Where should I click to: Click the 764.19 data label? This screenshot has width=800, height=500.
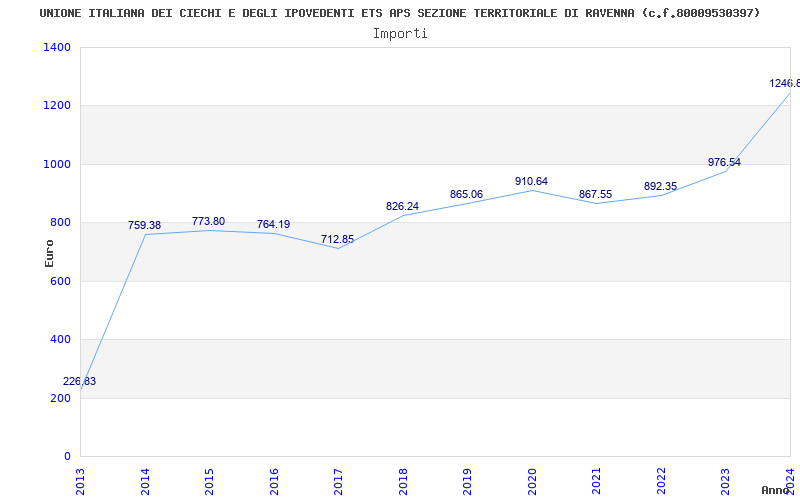coord(273,224)
